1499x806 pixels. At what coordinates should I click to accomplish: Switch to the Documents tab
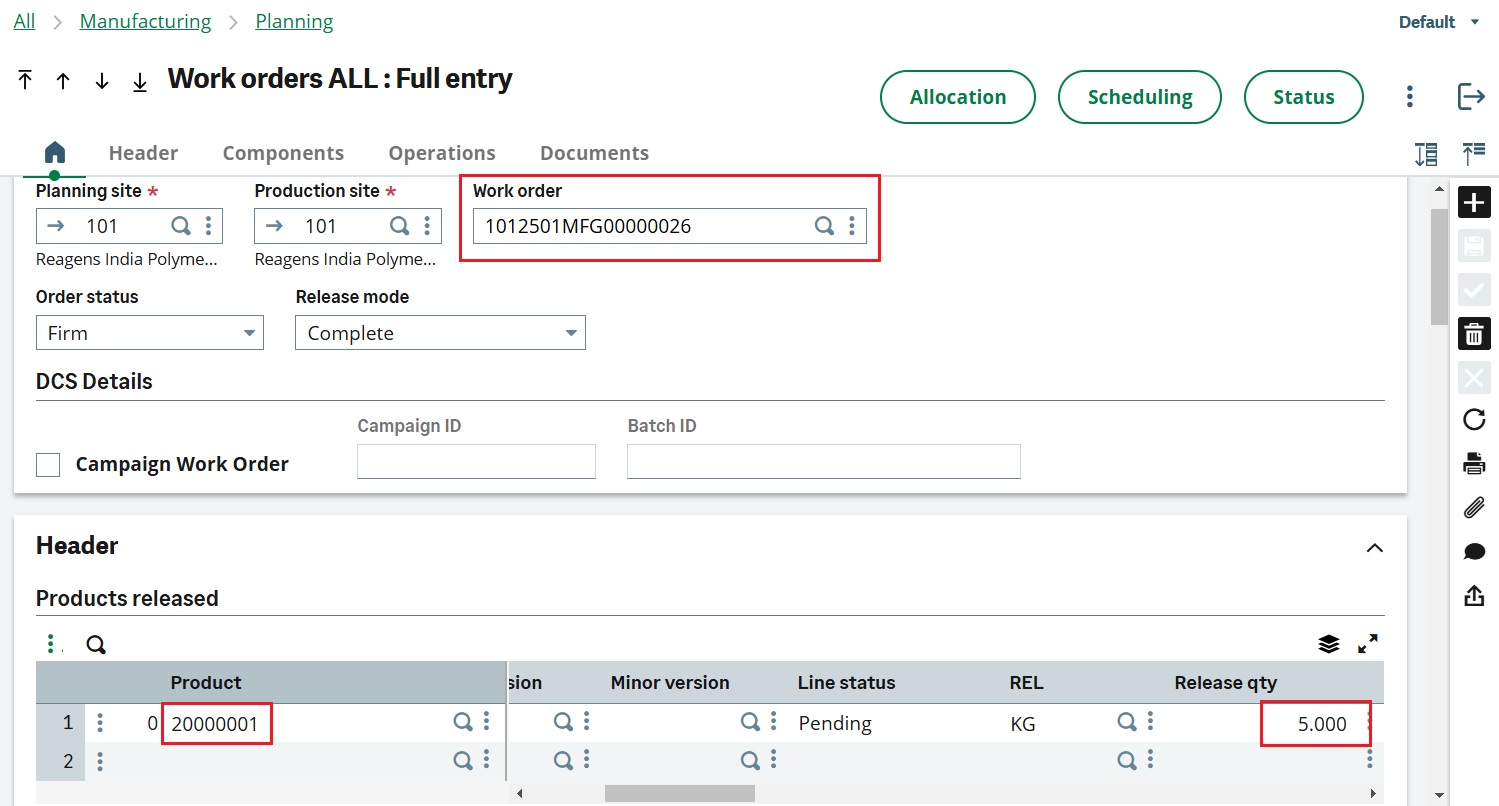pos(594,153)
